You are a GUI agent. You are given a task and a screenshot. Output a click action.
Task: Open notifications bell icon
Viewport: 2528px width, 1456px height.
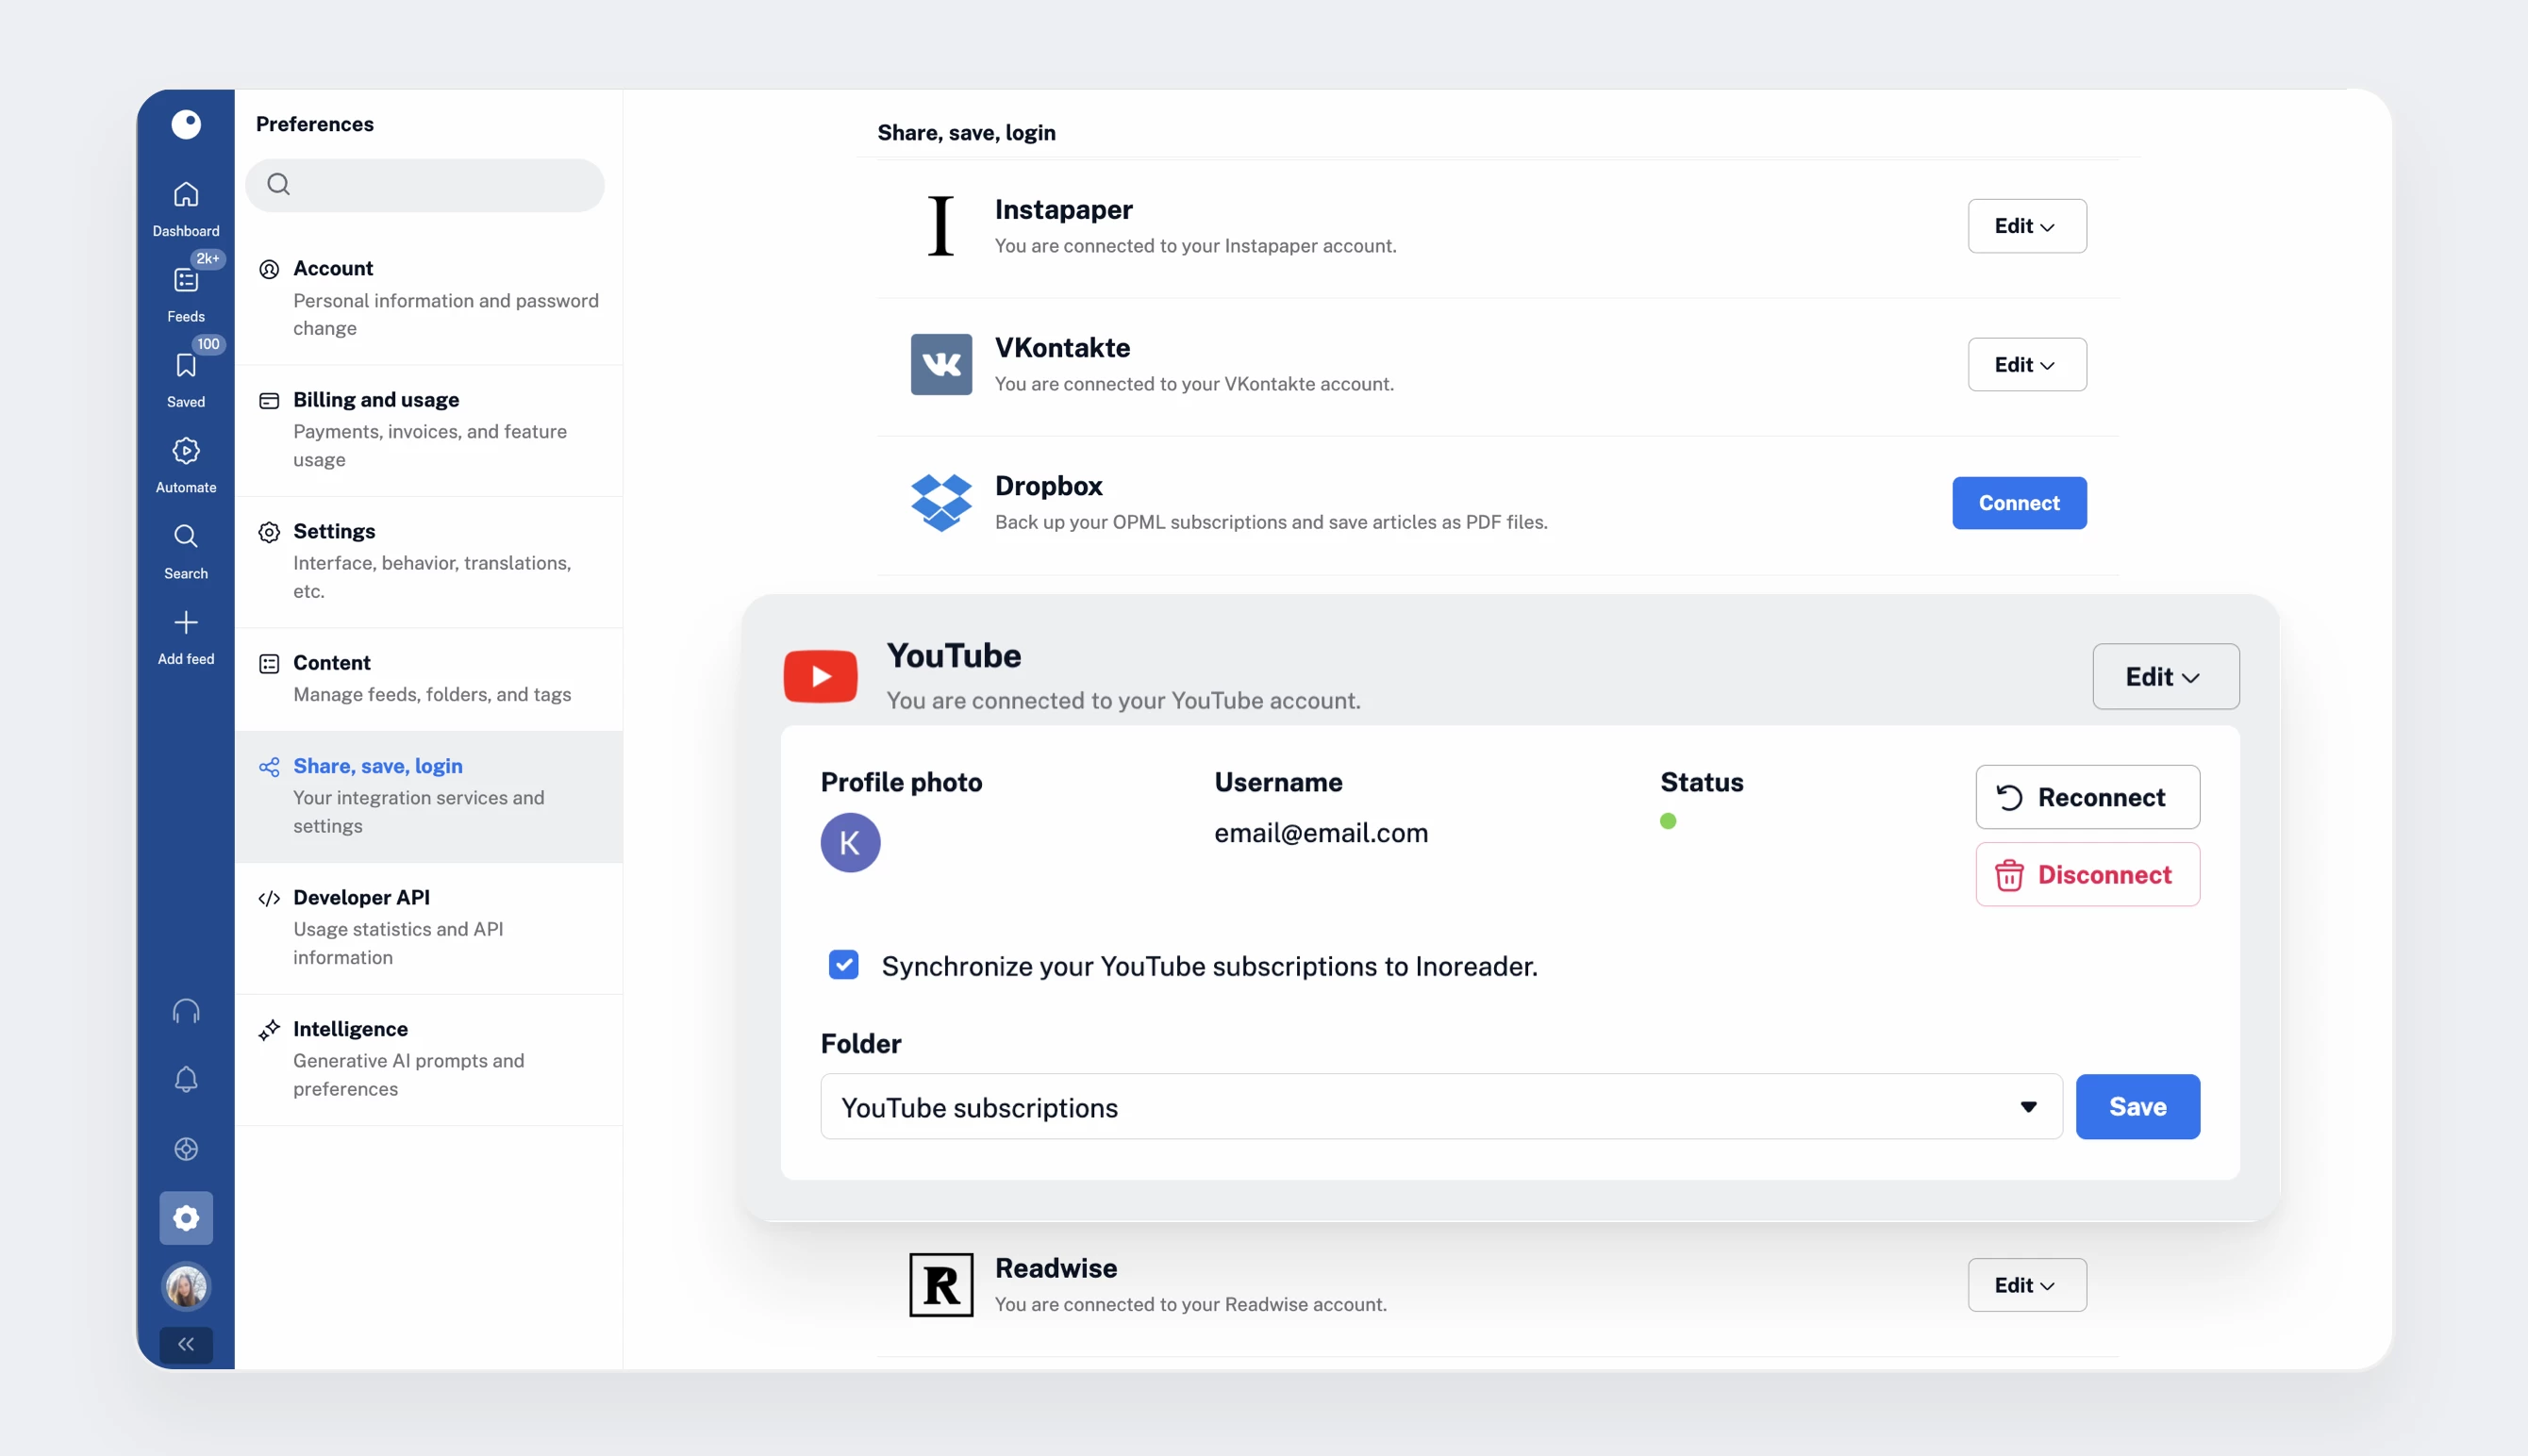tap(186, 1080)
